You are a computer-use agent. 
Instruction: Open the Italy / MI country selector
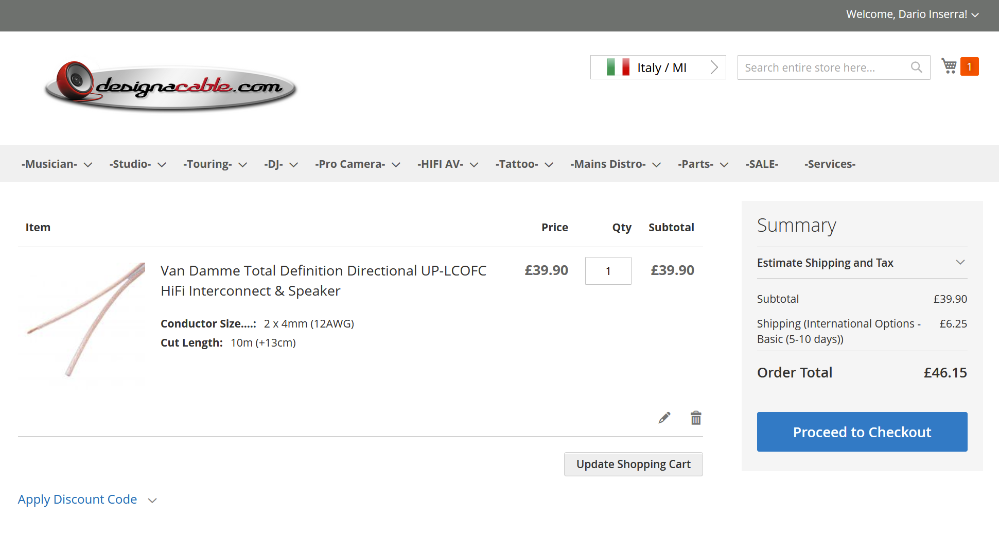click(658, 68)
